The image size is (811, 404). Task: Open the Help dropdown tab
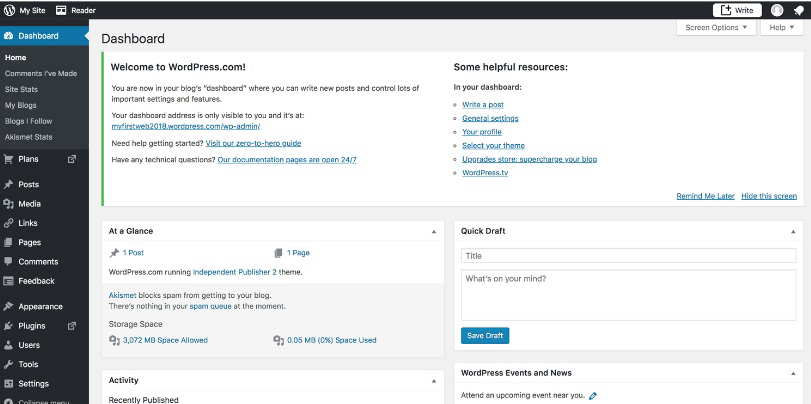coord(782,27)
